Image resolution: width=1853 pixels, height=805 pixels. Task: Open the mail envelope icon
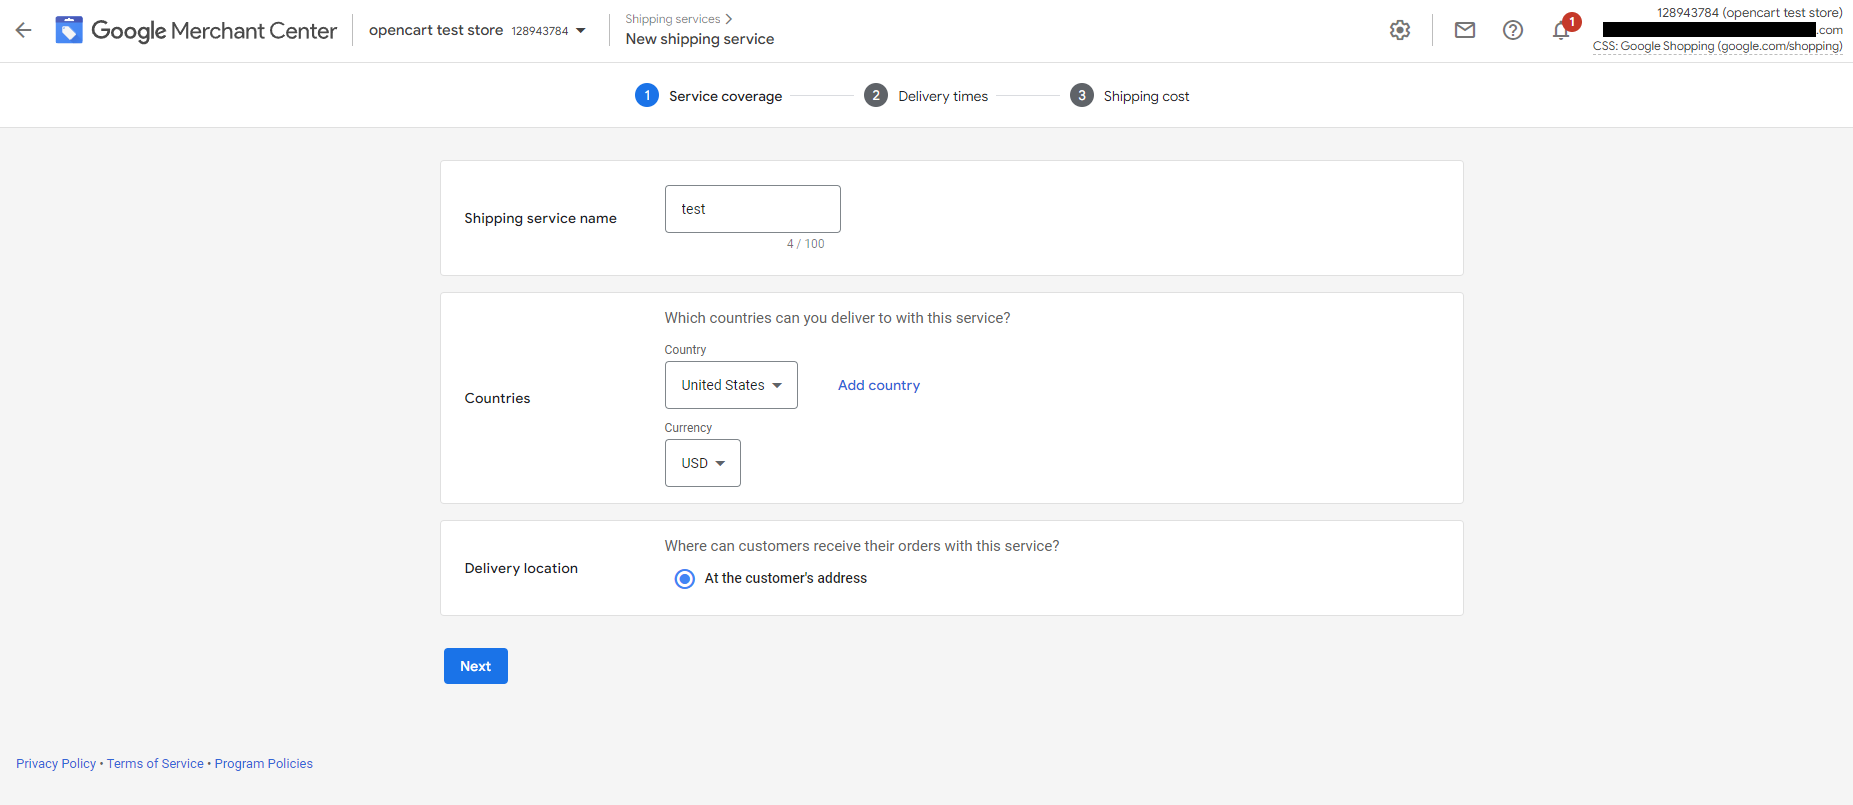1465,30
